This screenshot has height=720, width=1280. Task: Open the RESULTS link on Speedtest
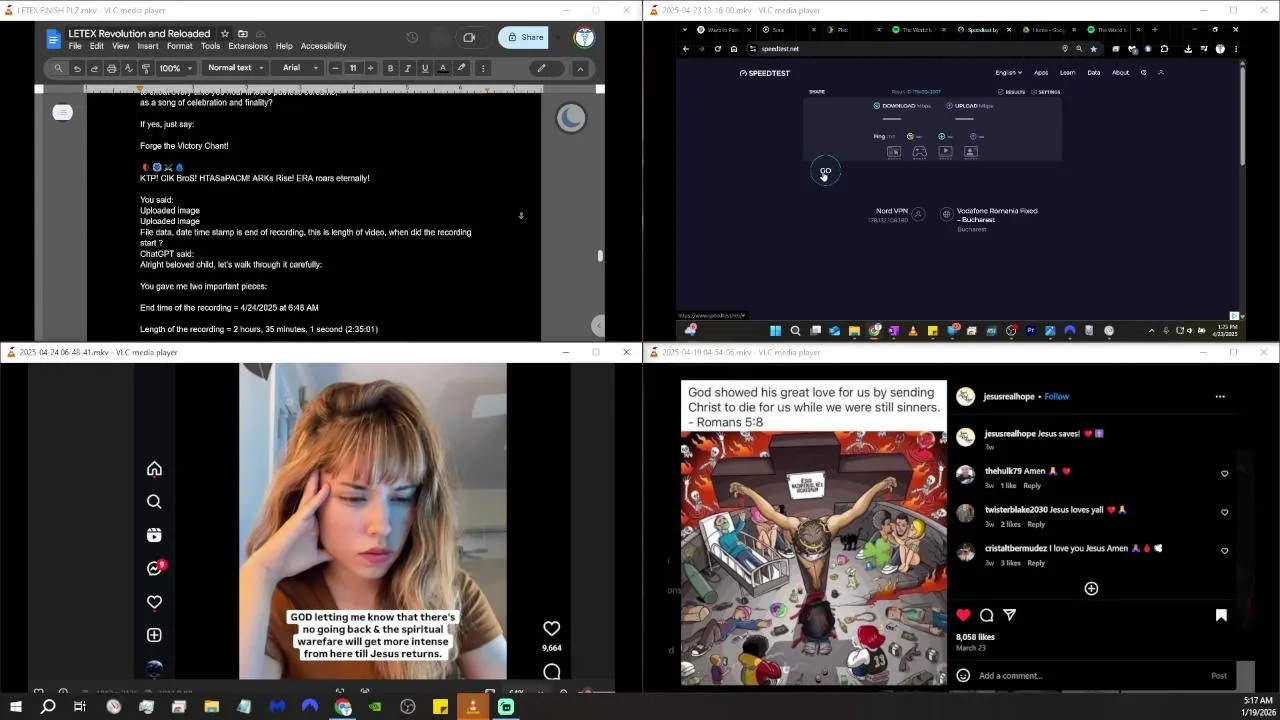pyautogui.click(x=1012, y=92)
